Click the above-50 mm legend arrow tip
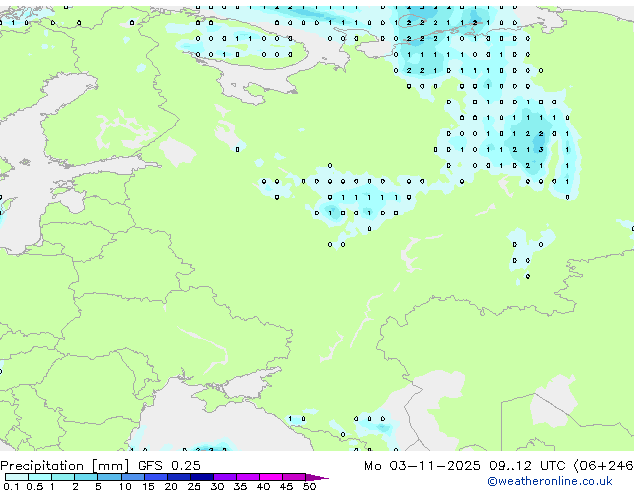634x490 pixels. pos(317,477)
